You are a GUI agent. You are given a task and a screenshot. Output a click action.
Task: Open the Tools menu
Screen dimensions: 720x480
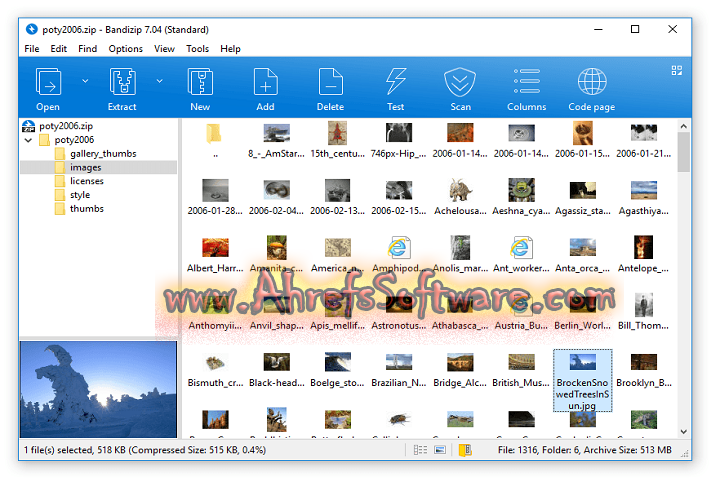(x=197, y=48)
